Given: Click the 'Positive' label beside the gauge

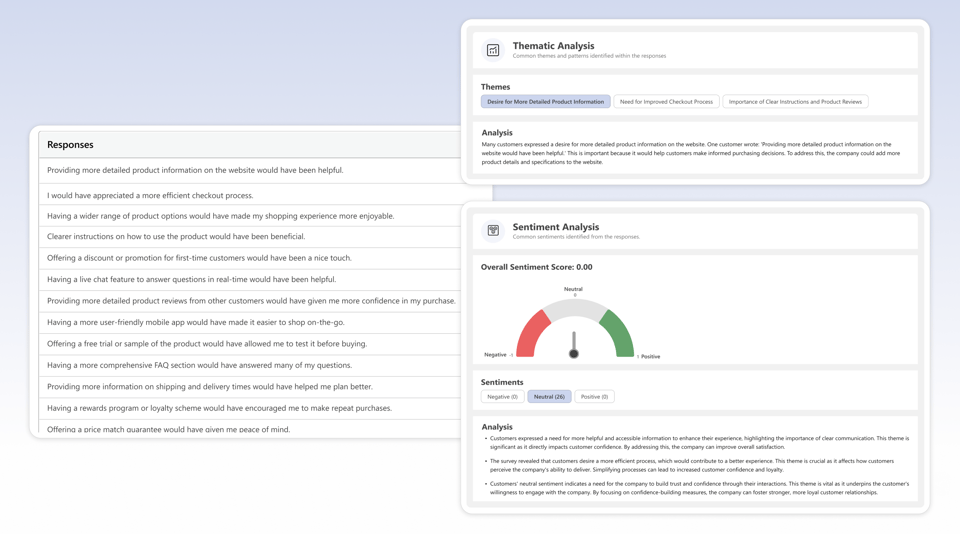Looking at the screenshot, I should click(x=651, y=356).
